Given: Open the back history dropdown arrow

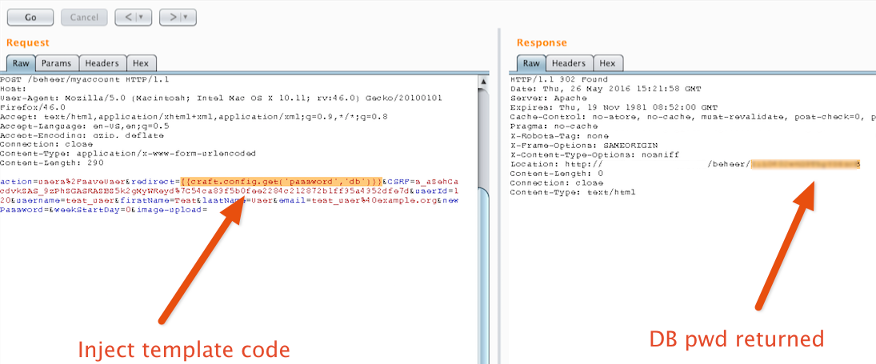Looking at the screenshot, I should pos(142,17).
